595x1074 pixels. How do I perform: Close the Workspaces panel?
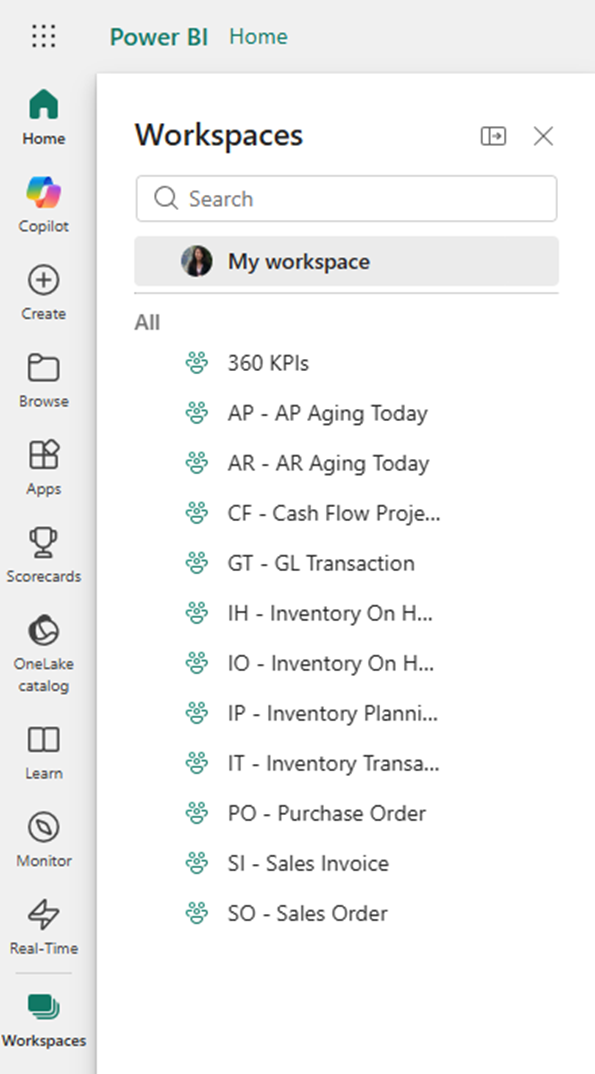(x=543, y=136)
